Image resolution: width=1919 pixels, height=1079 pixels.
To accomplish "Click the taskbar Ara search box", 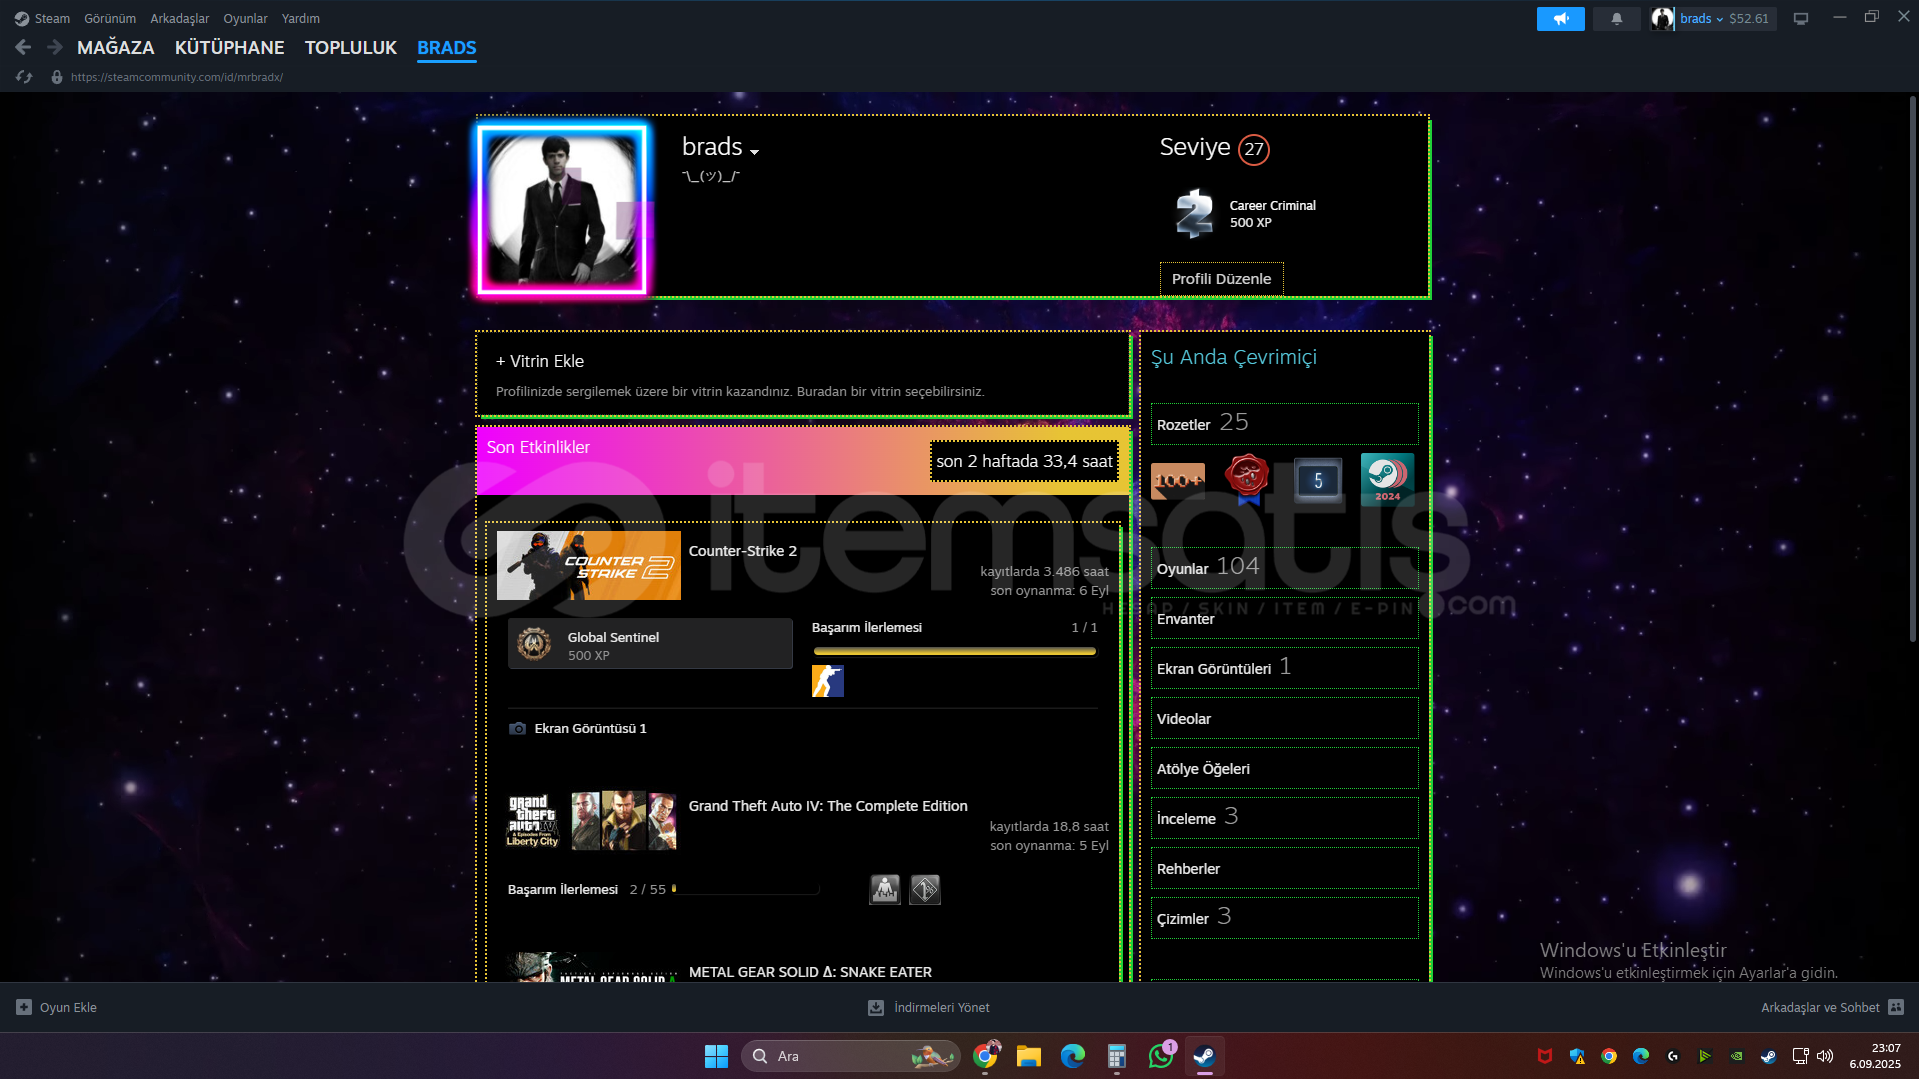I will [850, 1056].
